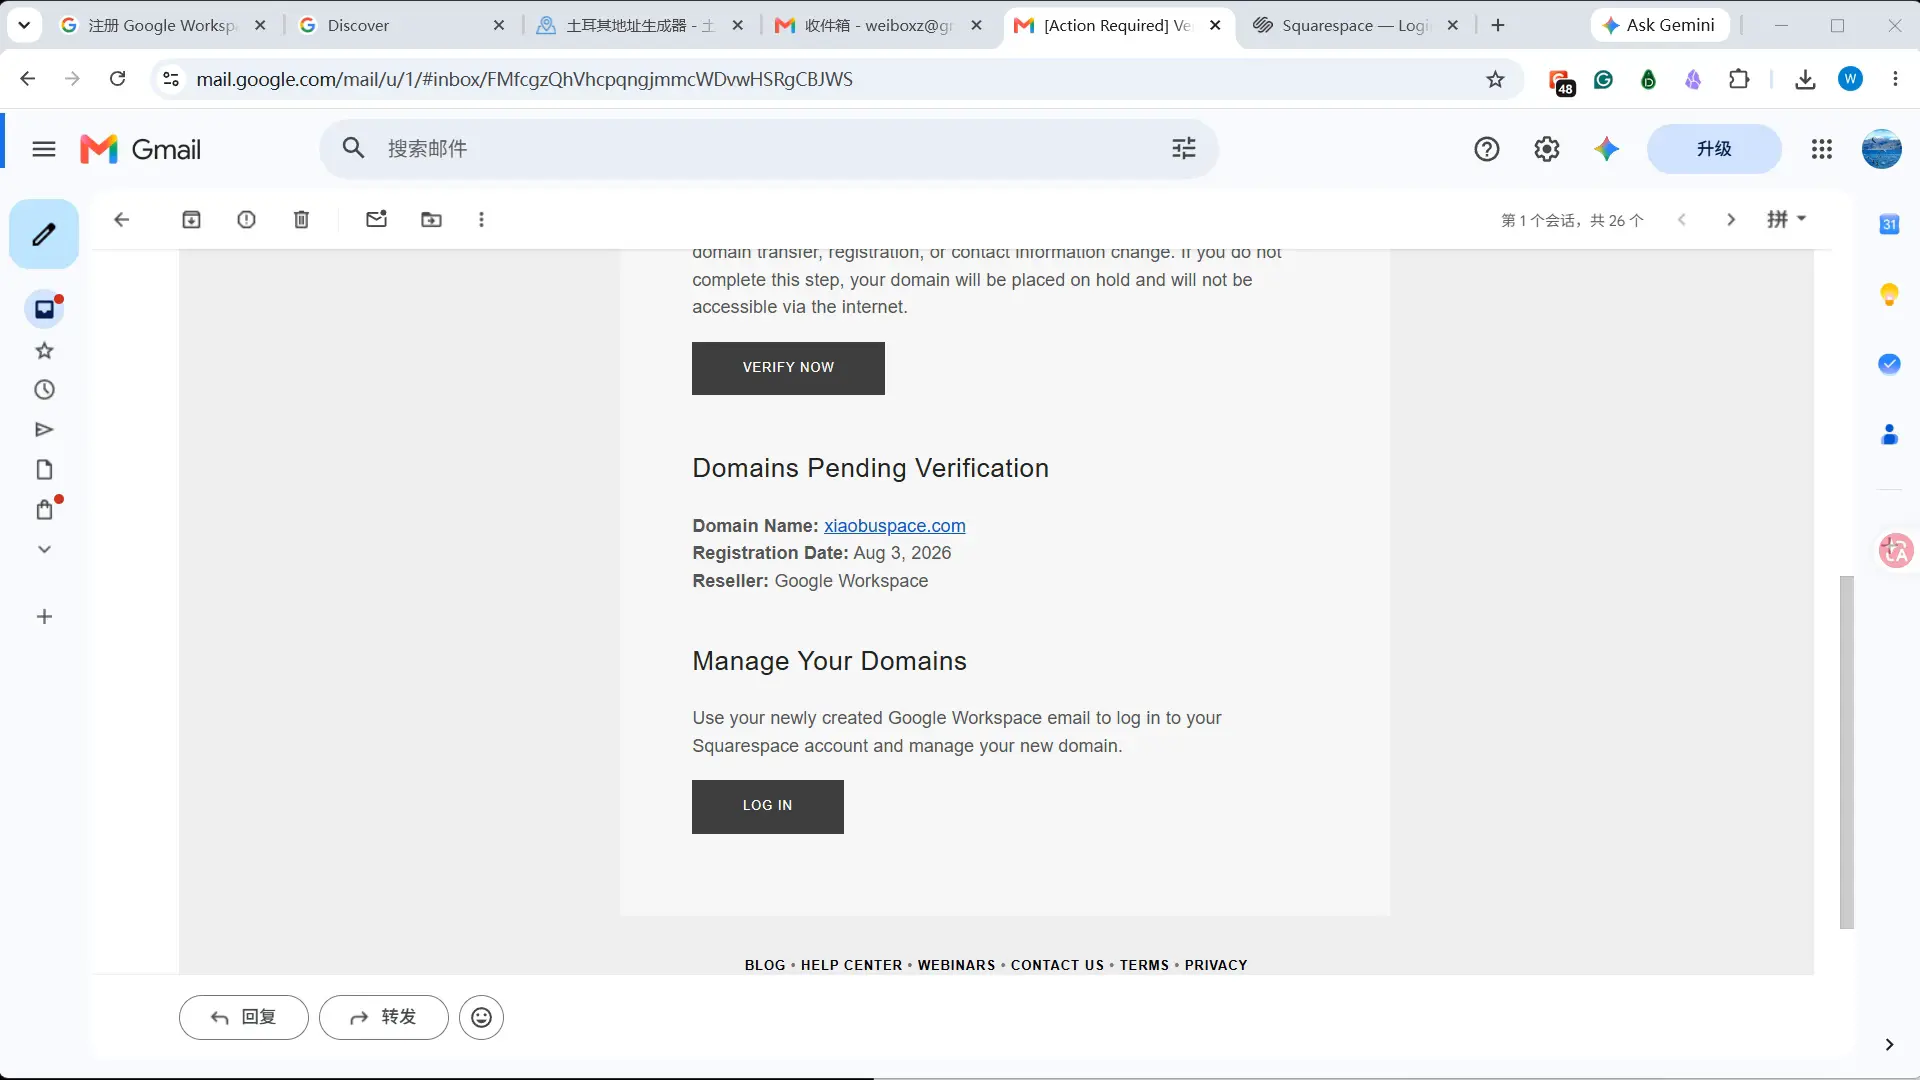Open input method dropdown
Viewport: 1920px width, 1080px height.
coord(1786,219)
